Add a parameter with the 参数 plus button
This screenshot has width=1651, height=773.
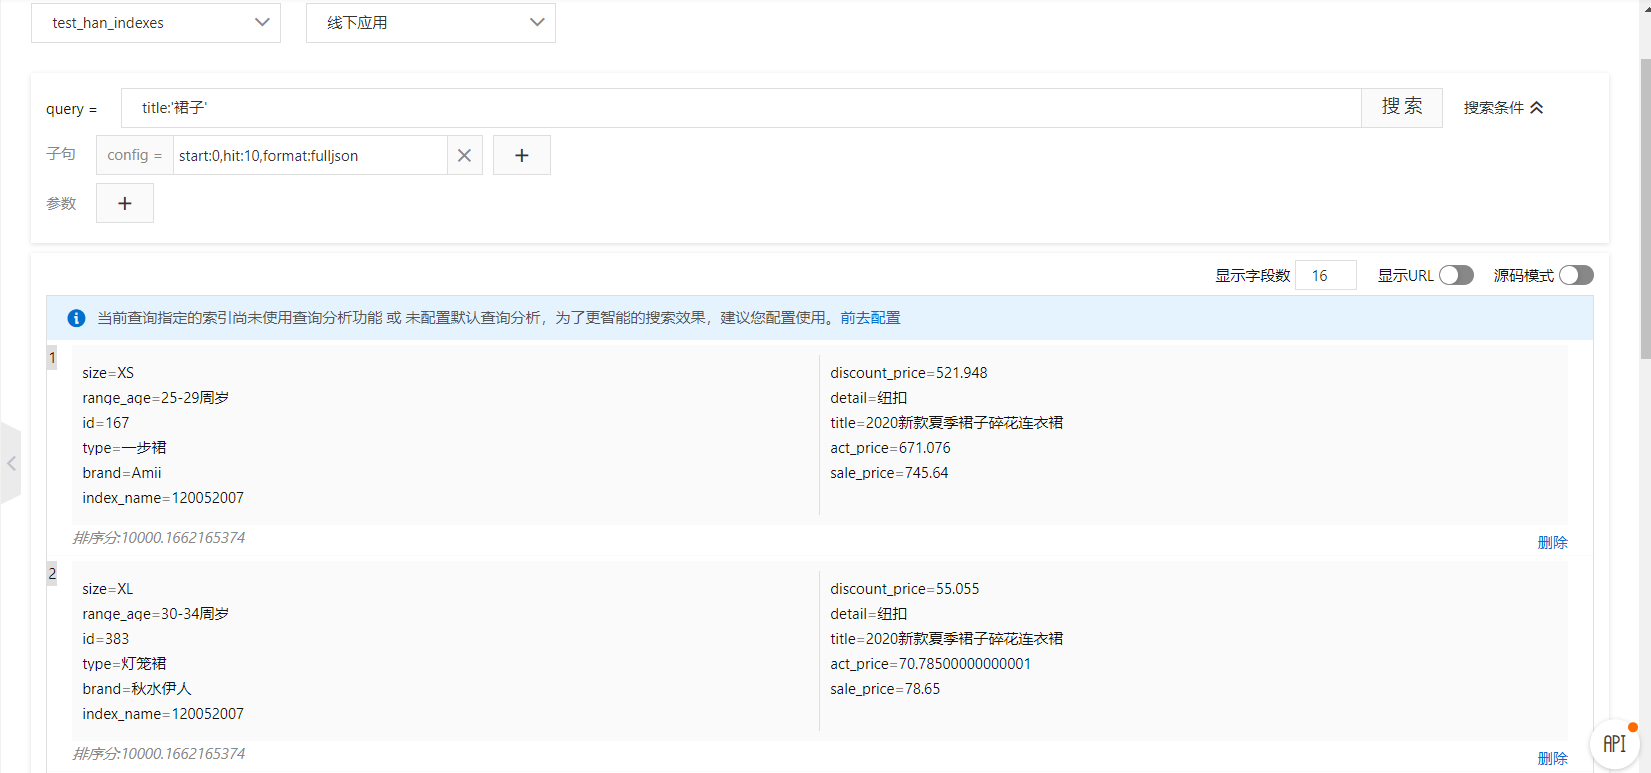125,203
